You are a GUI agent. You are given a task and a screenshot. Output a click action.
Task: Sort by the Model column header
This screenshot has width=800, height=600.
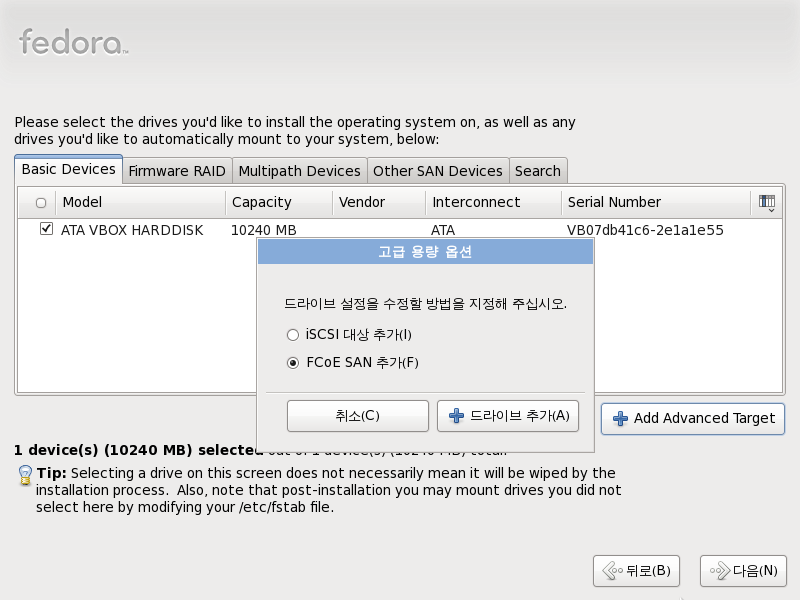(x=141, y=203)
